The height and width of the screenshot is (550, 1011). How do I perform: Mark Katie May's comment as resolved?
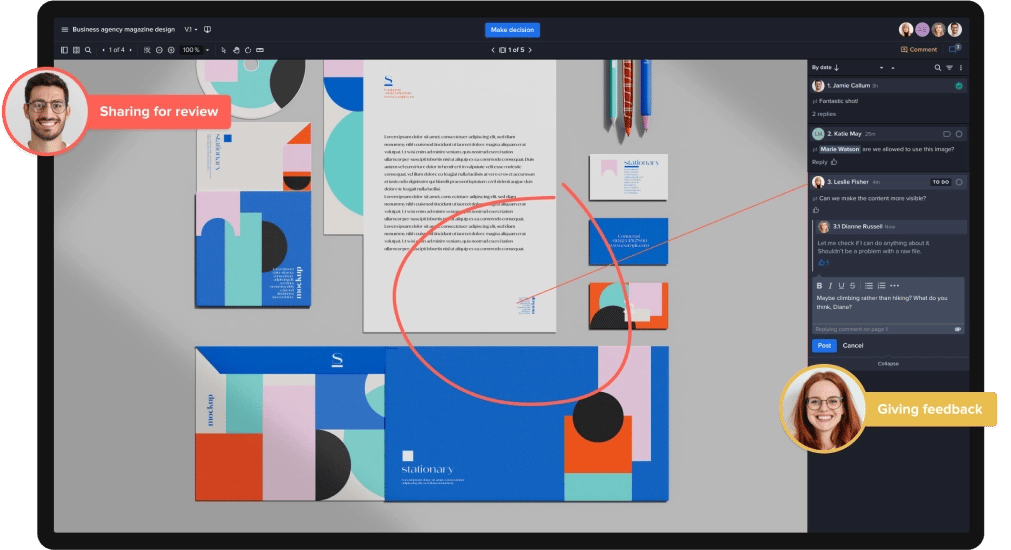tap(959, 134)
